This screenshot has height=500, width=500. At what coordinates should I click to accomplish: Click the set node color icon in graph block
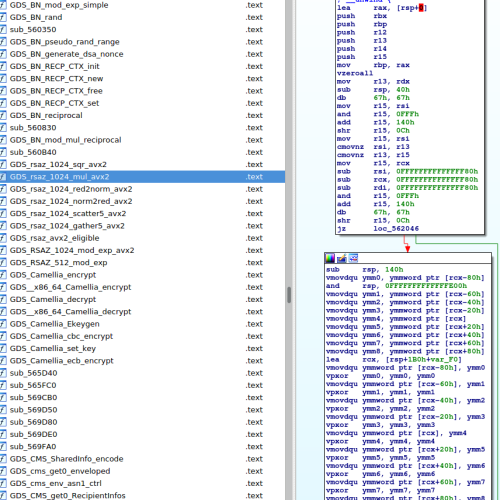coord(330,258)
